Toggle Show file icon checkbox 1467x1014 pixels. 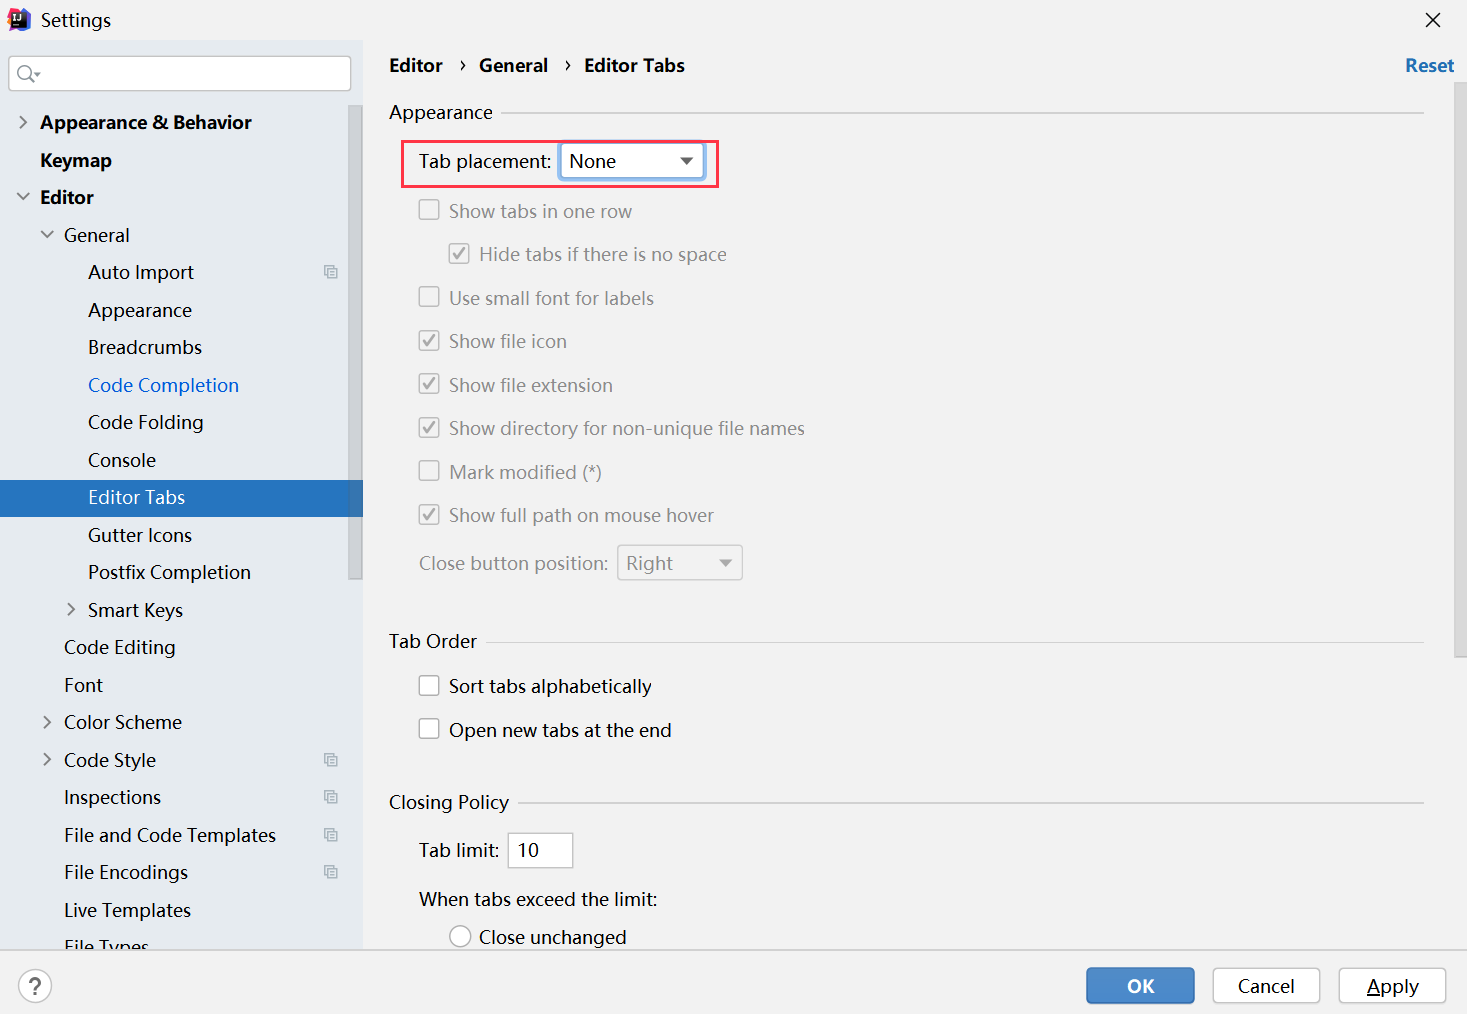[429, 340]
